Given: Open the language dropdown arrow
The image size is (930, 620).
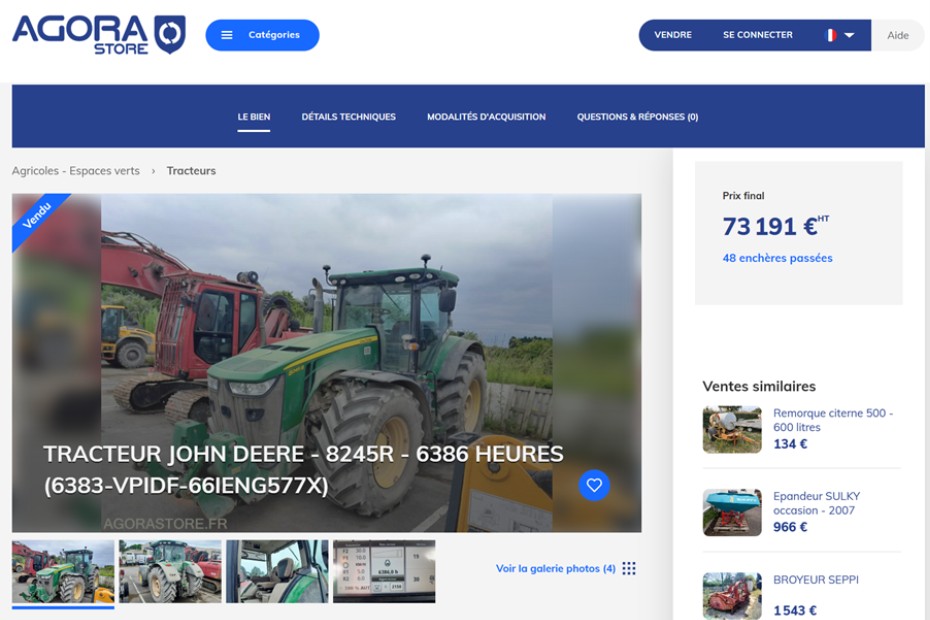Looking at the screenshot, I should (850, 35).
